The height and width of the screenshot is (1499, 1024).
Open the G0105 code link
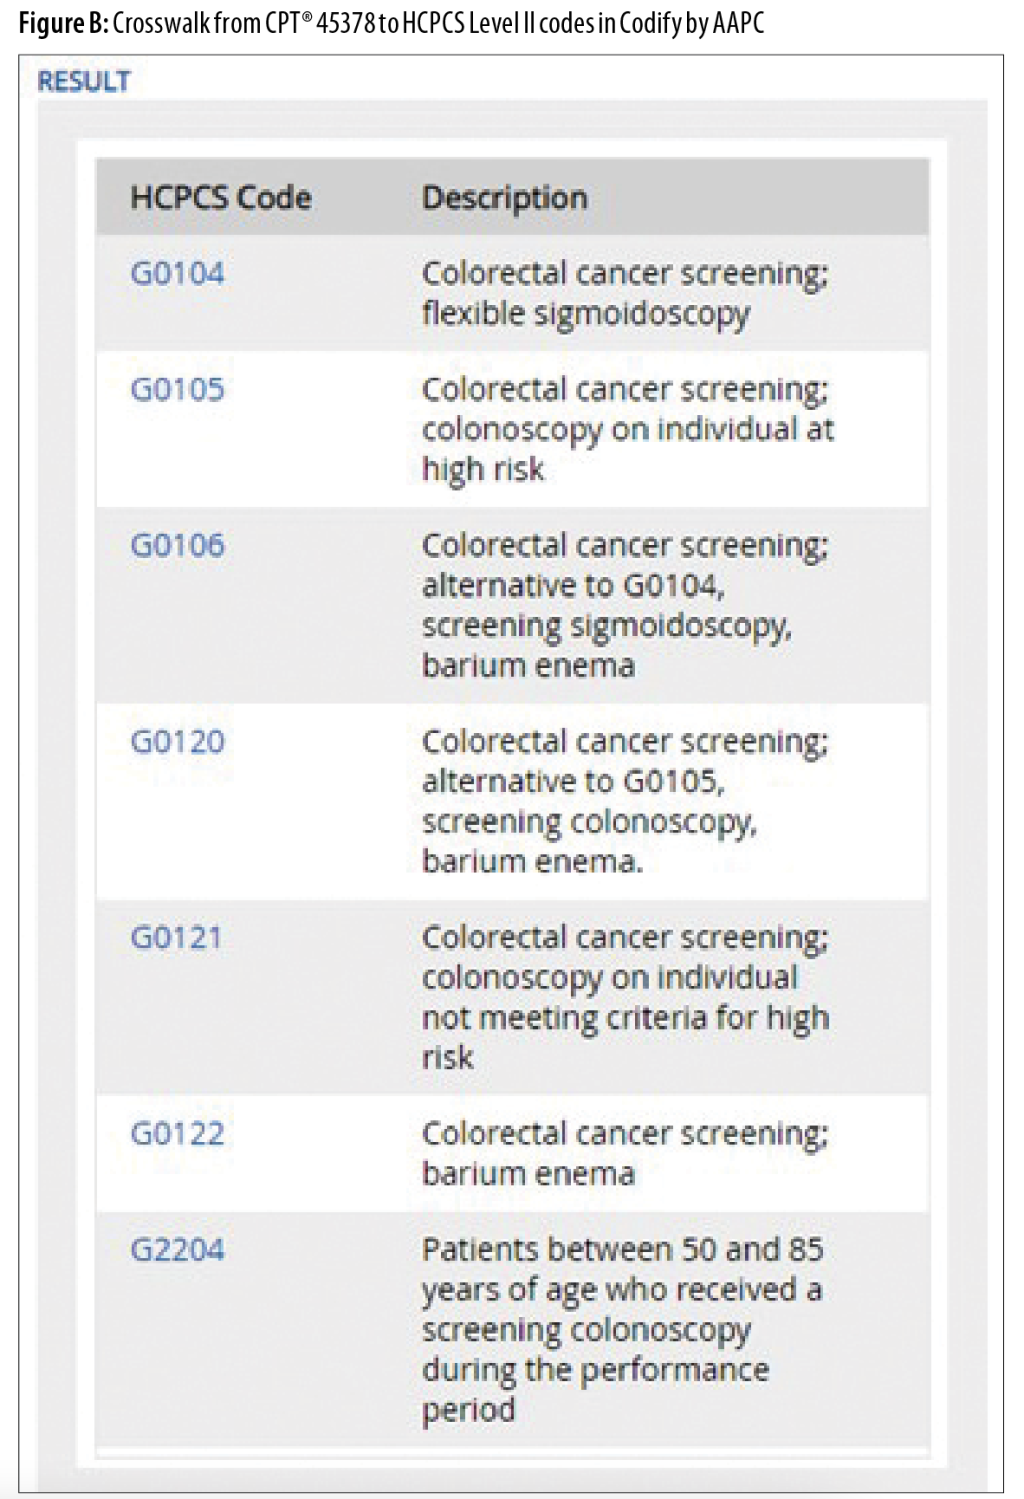(177, 389)
